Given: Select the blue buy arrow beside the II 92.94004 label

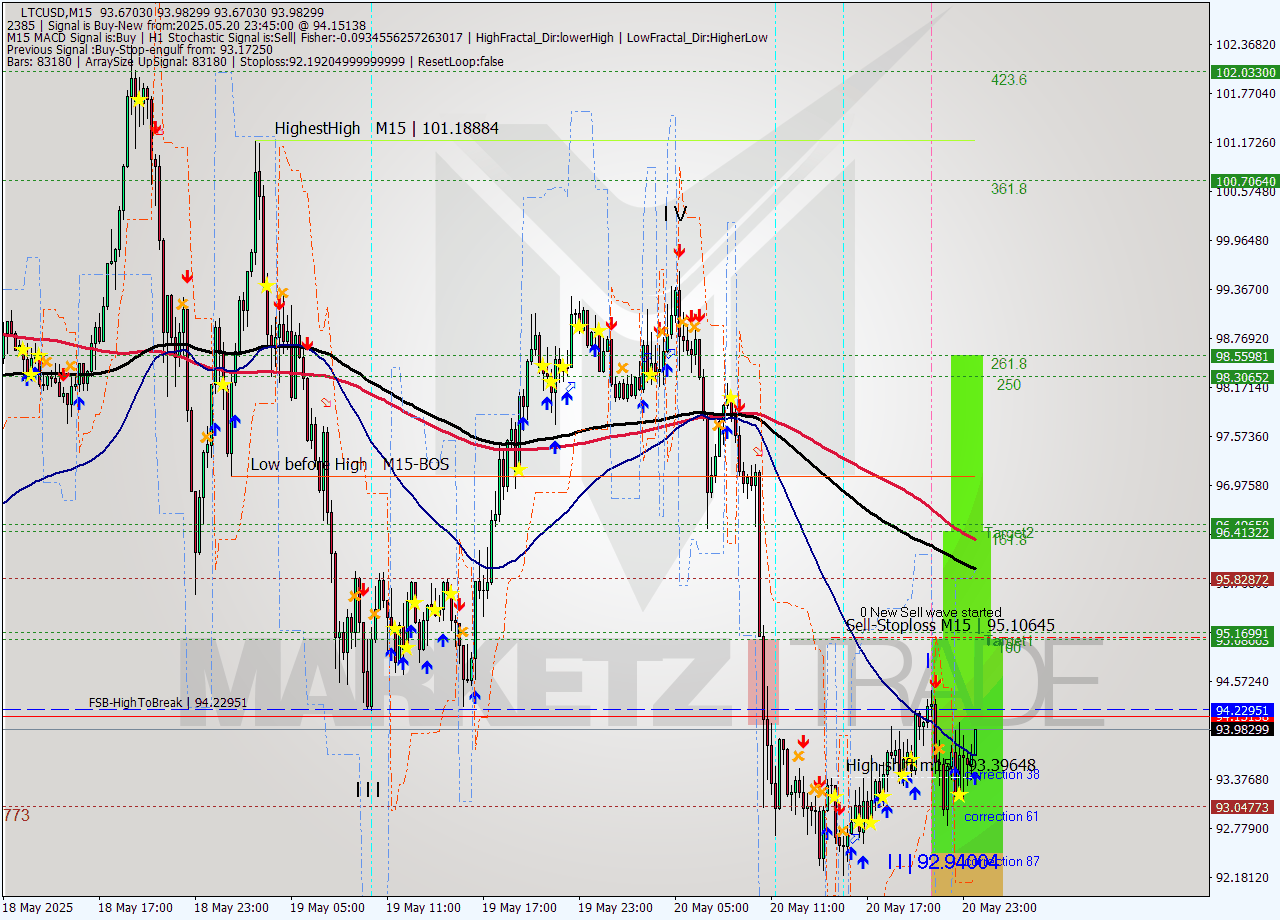Looking at the screenshot, I should click(x=863, y=862).
